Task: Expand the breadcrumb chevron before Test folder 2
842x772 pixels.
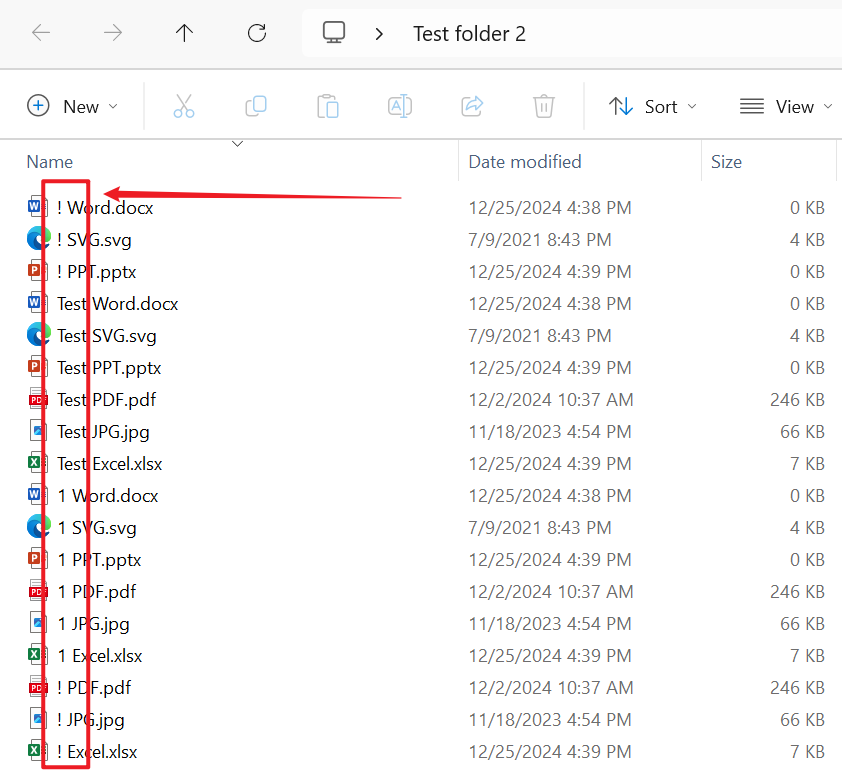Action: coord(379,34)
